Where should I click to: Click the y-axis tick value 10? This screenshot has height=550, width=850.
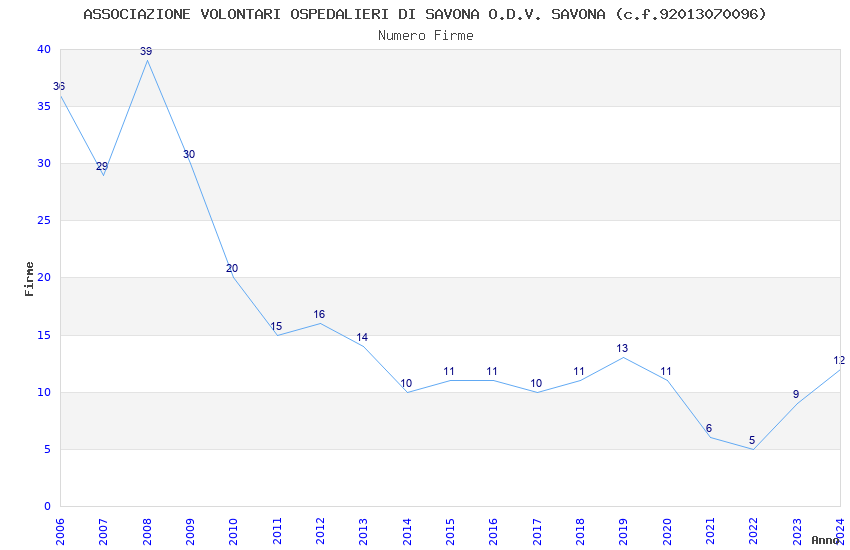(44, 392)
